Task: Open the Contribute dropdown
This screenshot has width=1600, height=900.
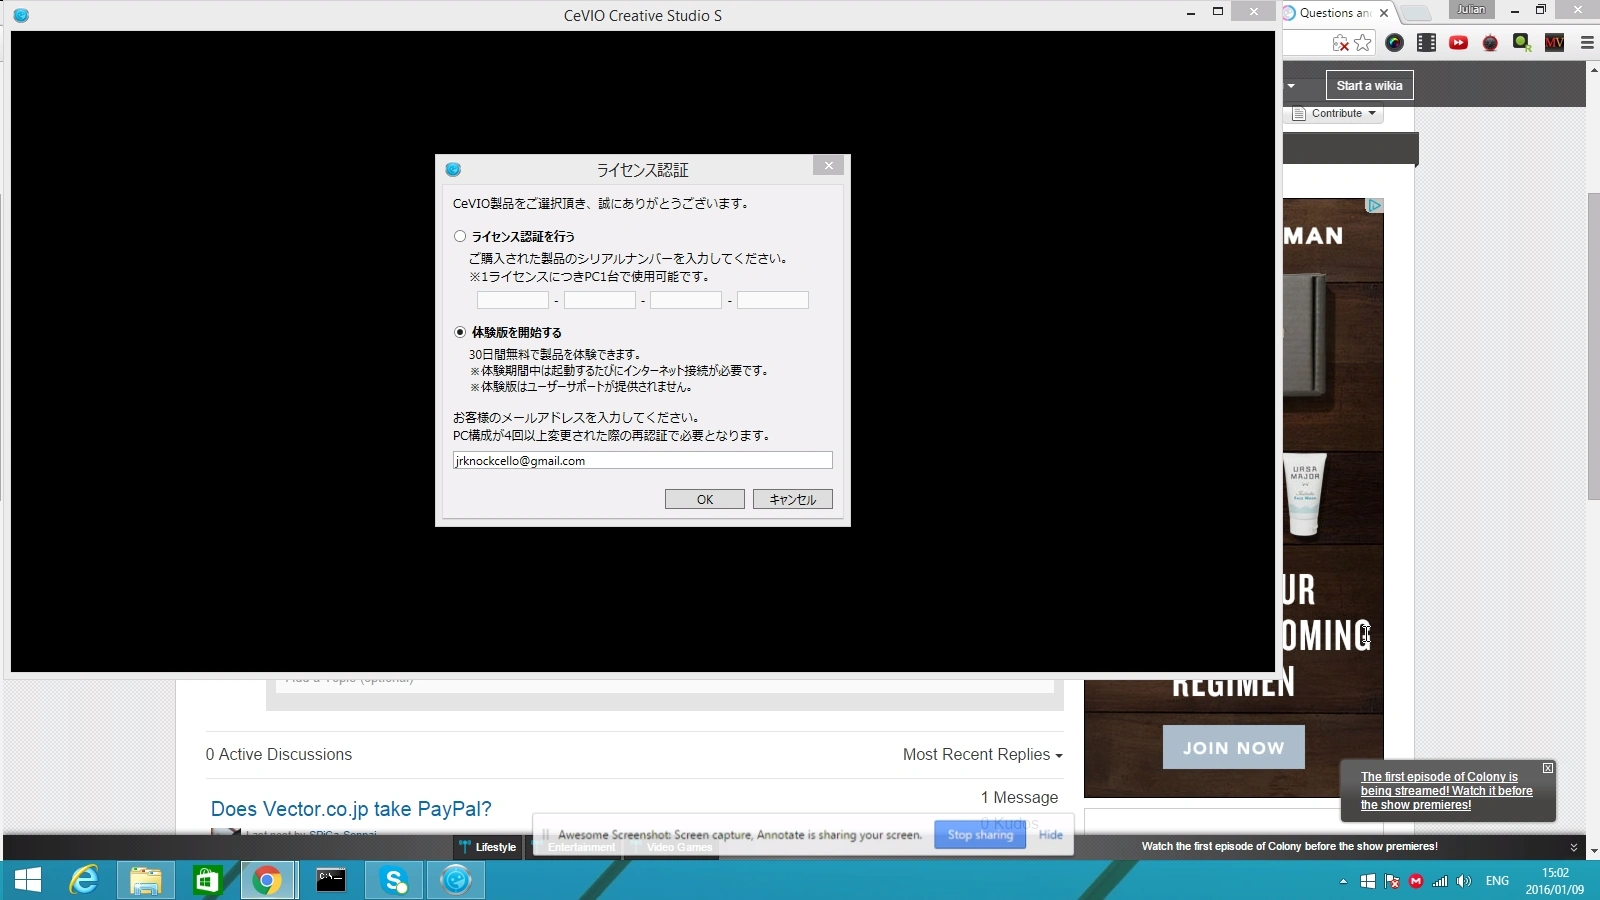Action: click(1337, 114)
